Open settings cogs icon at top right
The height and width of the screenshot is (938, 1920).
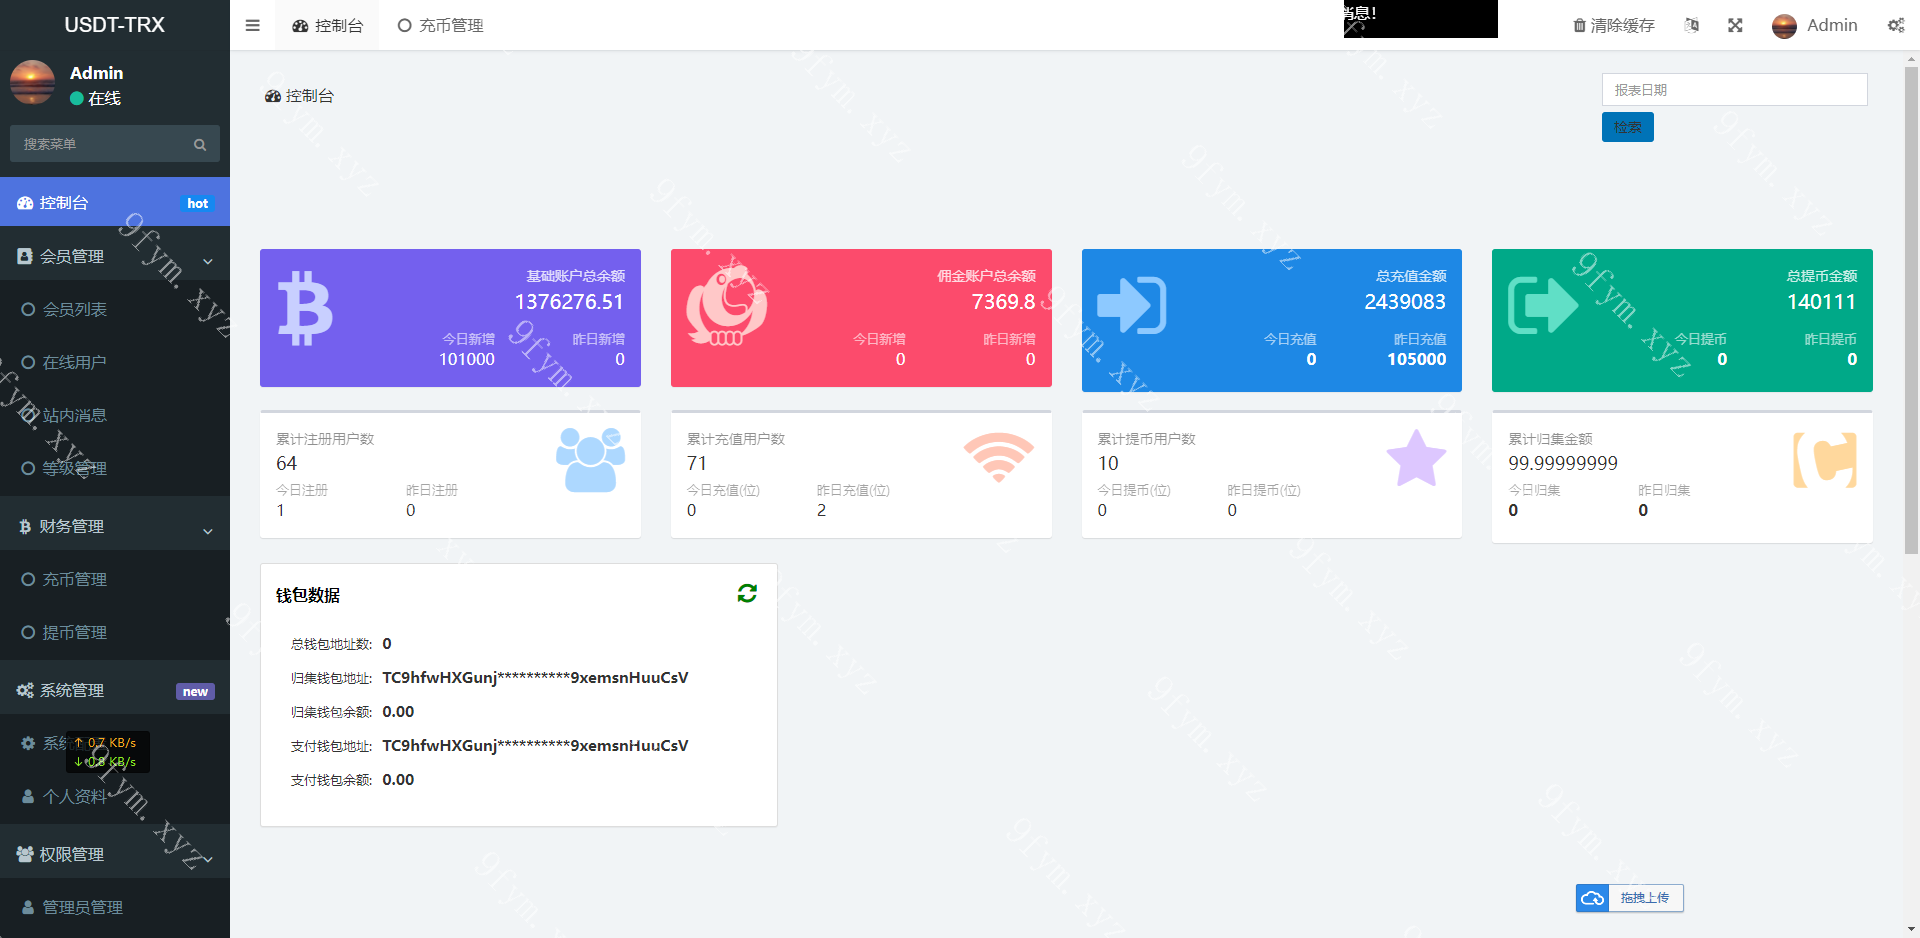point(1896,25)
